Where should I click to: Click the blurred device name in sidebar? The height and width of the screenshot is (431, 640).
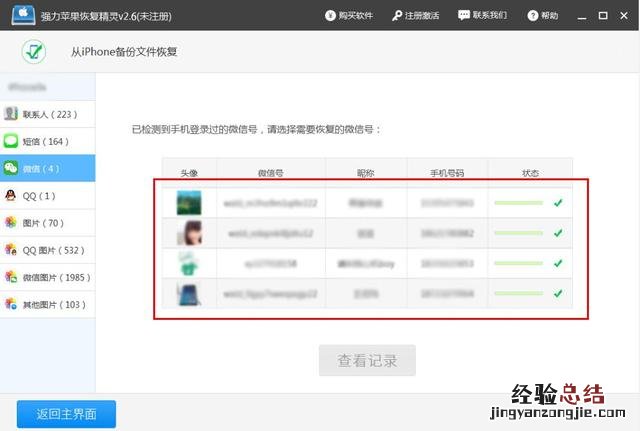click(x=27, y=87)
